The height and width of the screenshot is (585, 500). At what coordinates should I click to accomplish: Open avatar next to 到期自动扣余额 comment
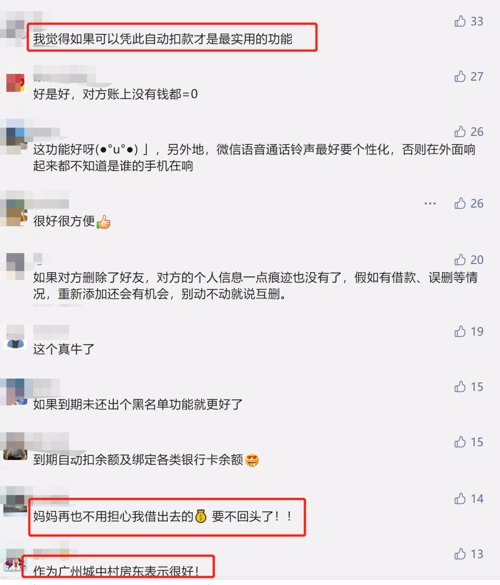[15, 449]
